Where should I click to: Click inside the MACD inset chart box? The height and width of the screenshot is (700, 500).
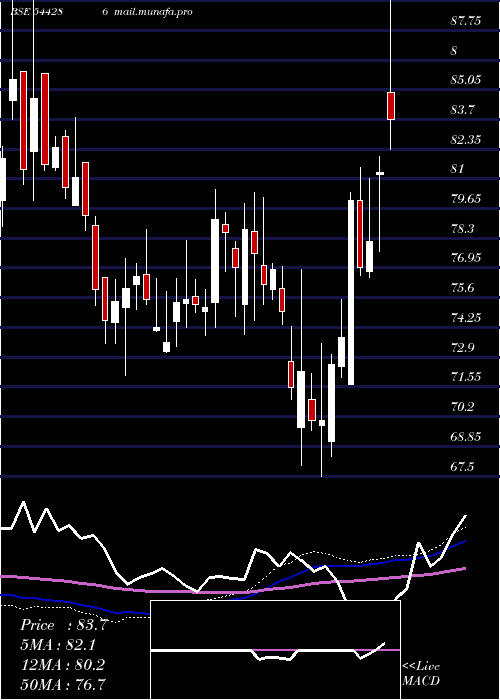[275, 650]
